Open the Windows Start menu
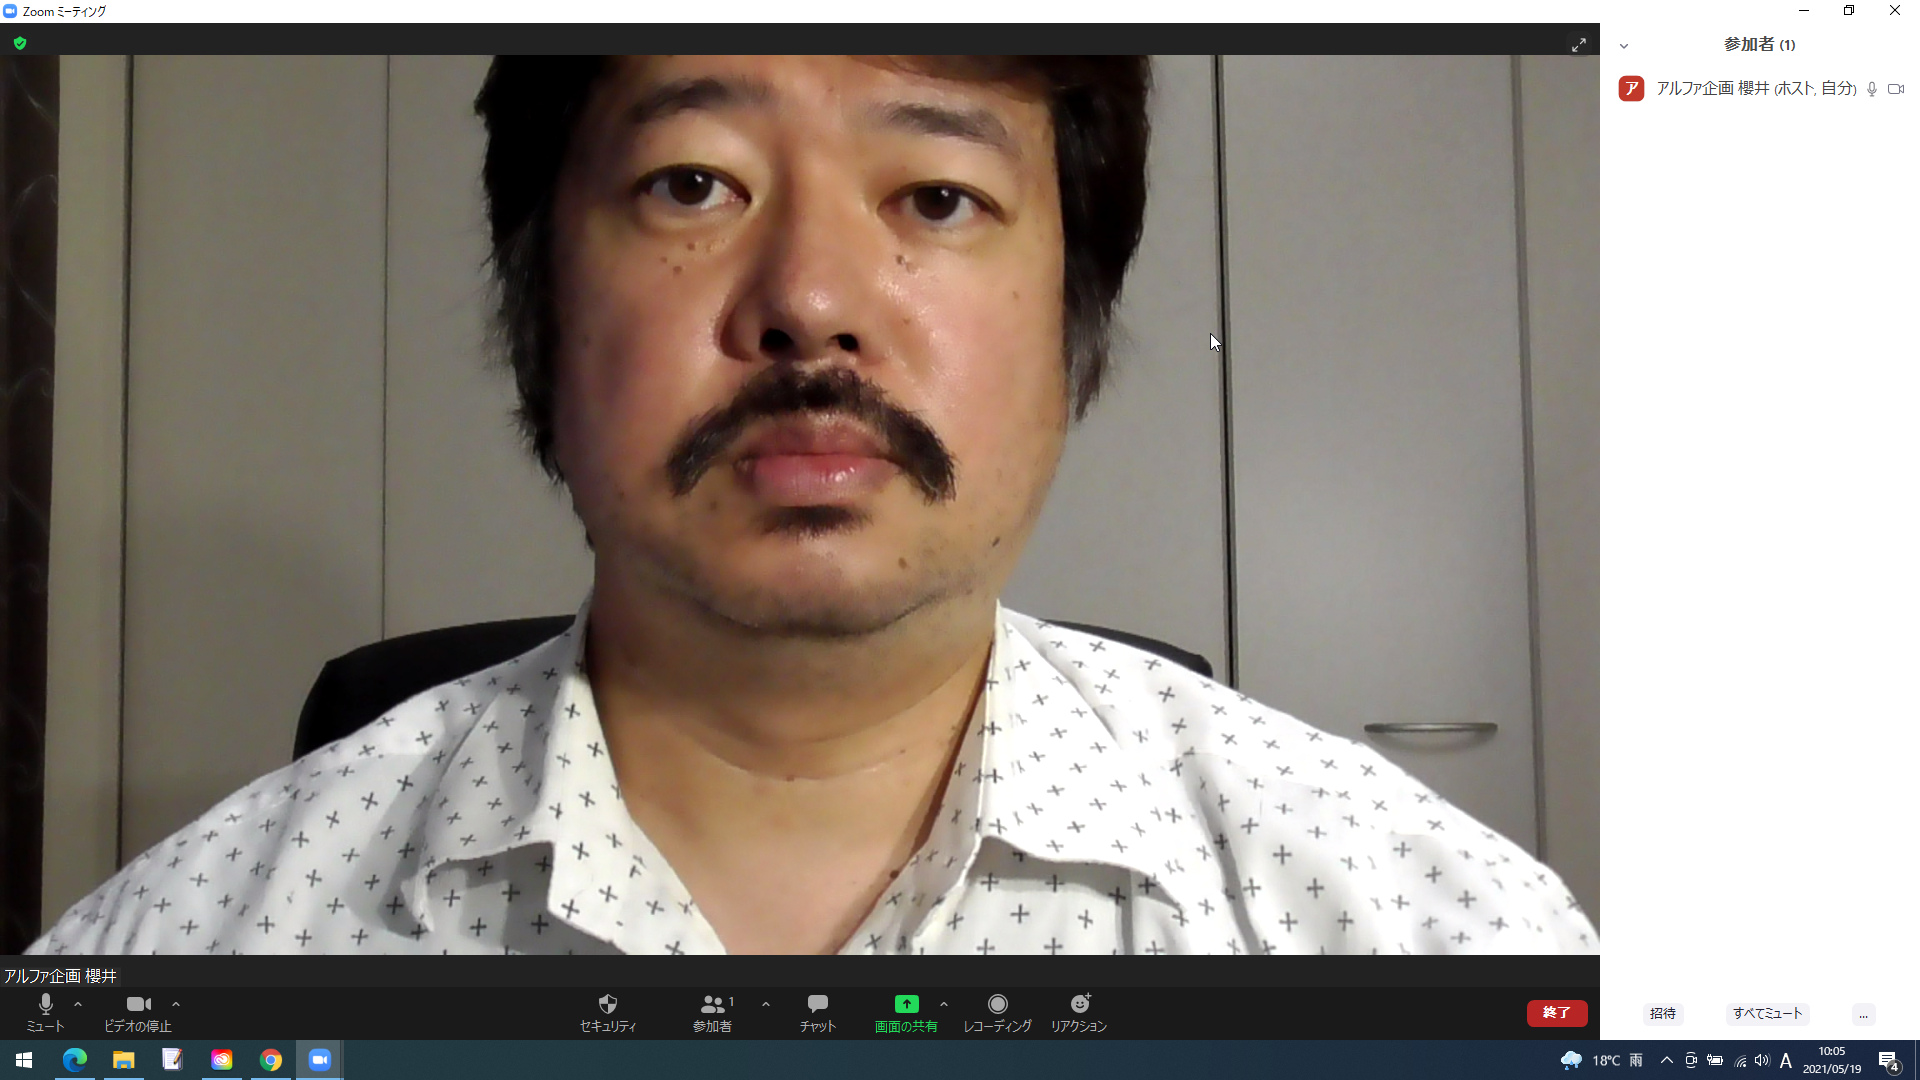 24,1060
